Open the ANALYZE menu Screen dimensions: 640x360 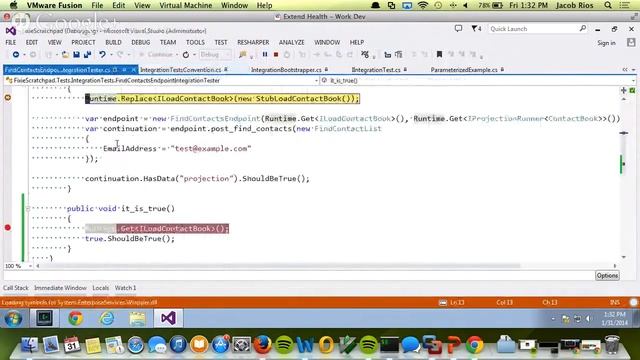[x=291, y=42]
